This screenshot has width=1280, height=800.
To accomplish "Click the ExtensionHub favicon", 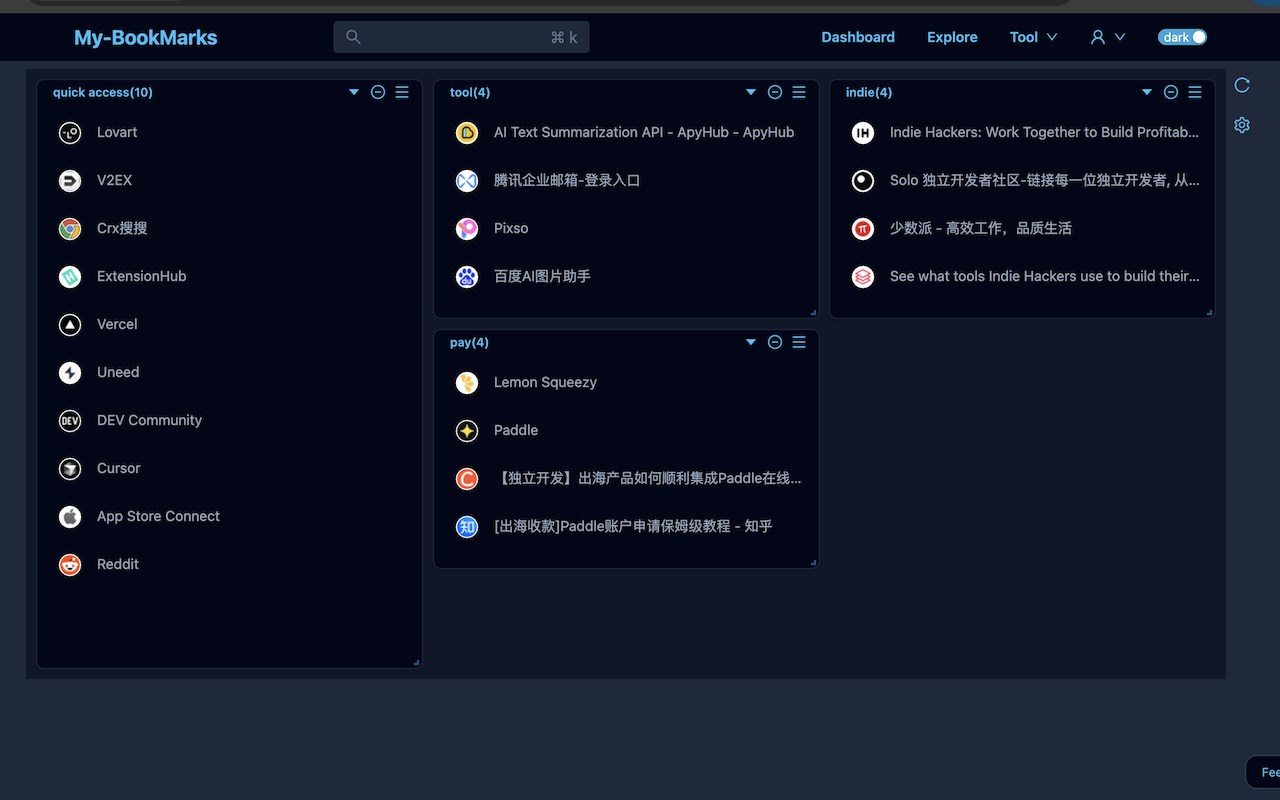I will pyautogui.click(x=70, y=276).
